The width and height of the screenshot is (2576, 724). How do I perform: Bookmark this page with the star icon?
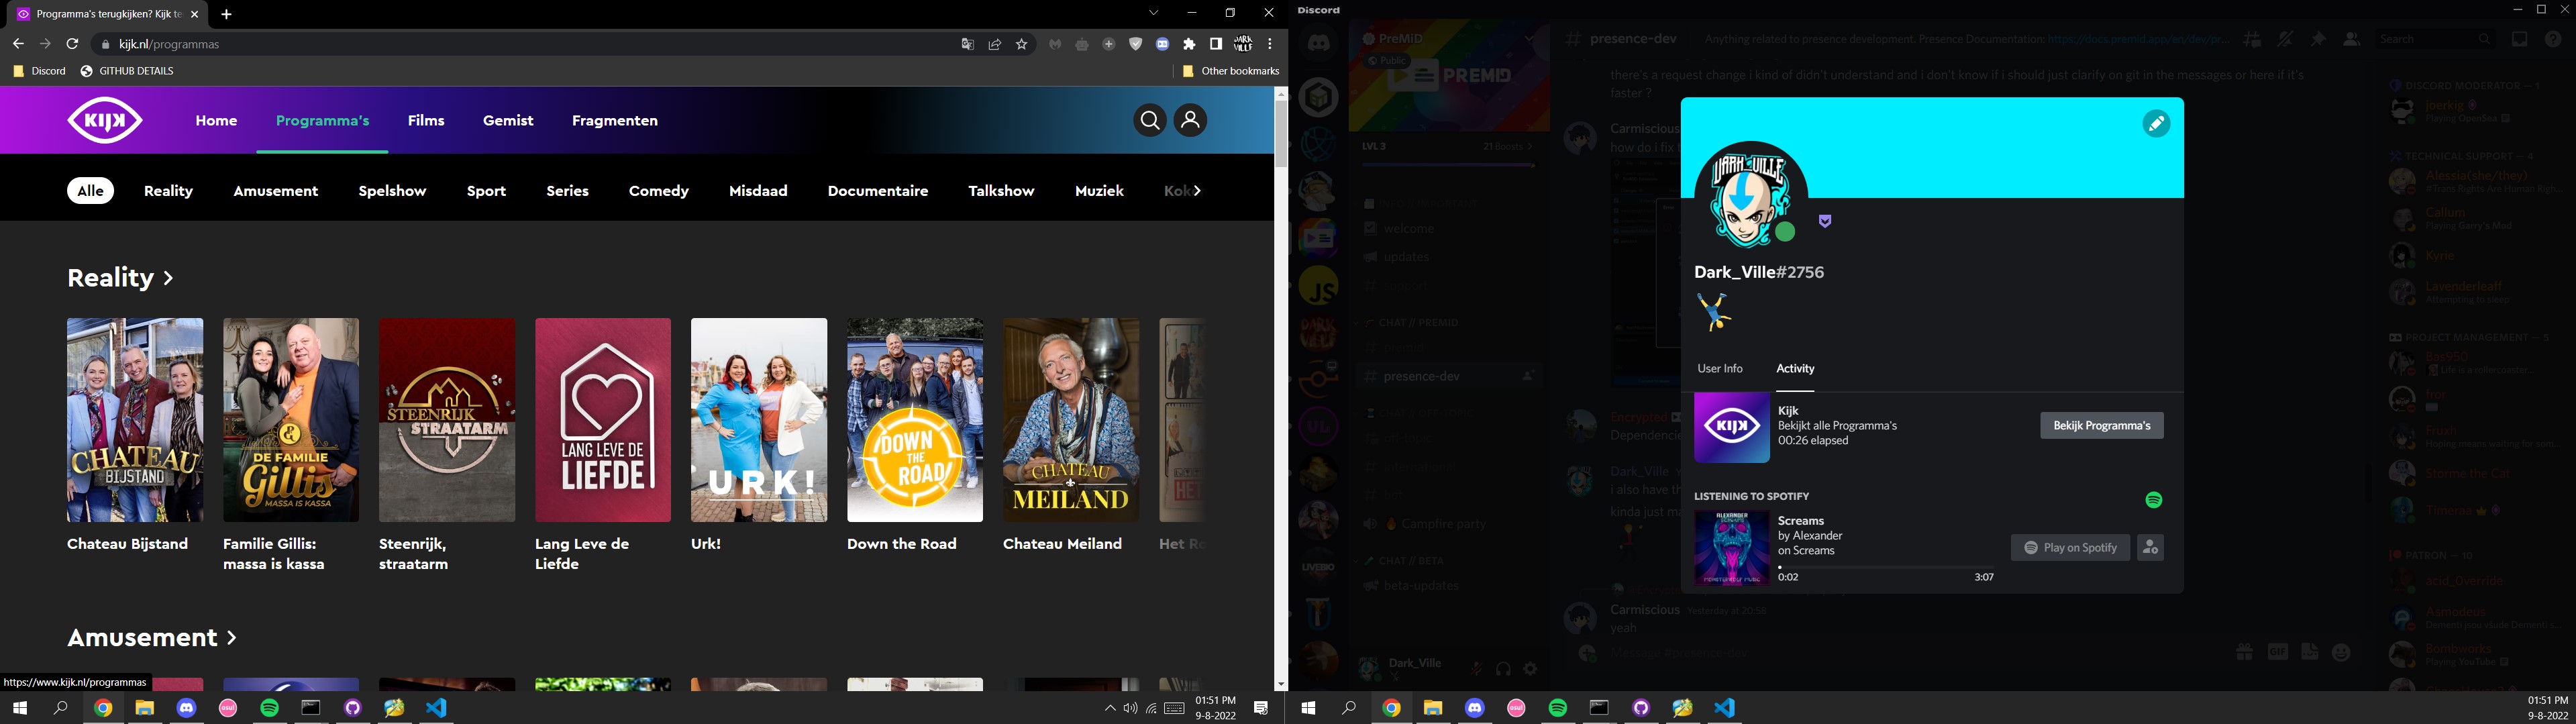click(1022, 44)
